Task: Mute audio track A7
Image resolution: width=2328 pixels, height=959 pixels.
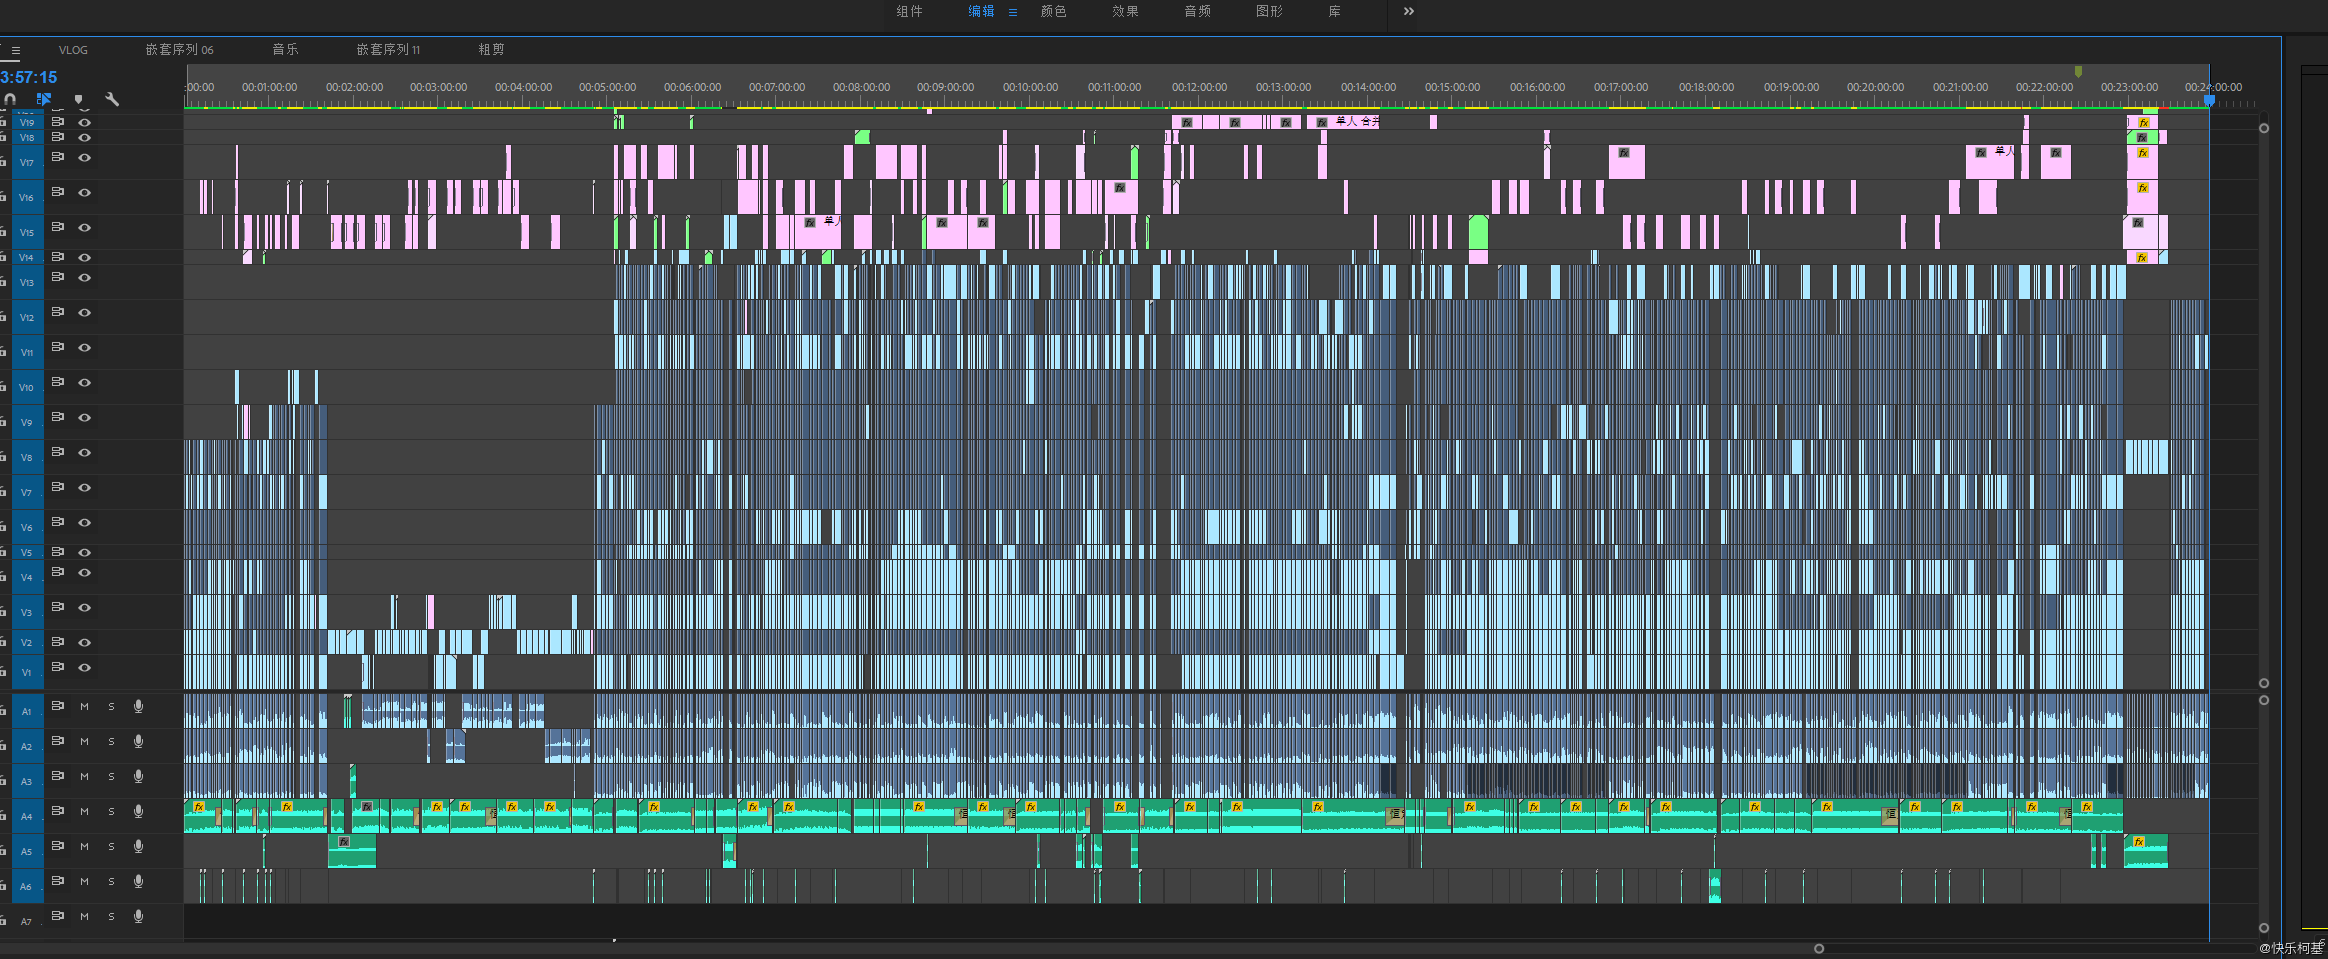Action: 85,916
